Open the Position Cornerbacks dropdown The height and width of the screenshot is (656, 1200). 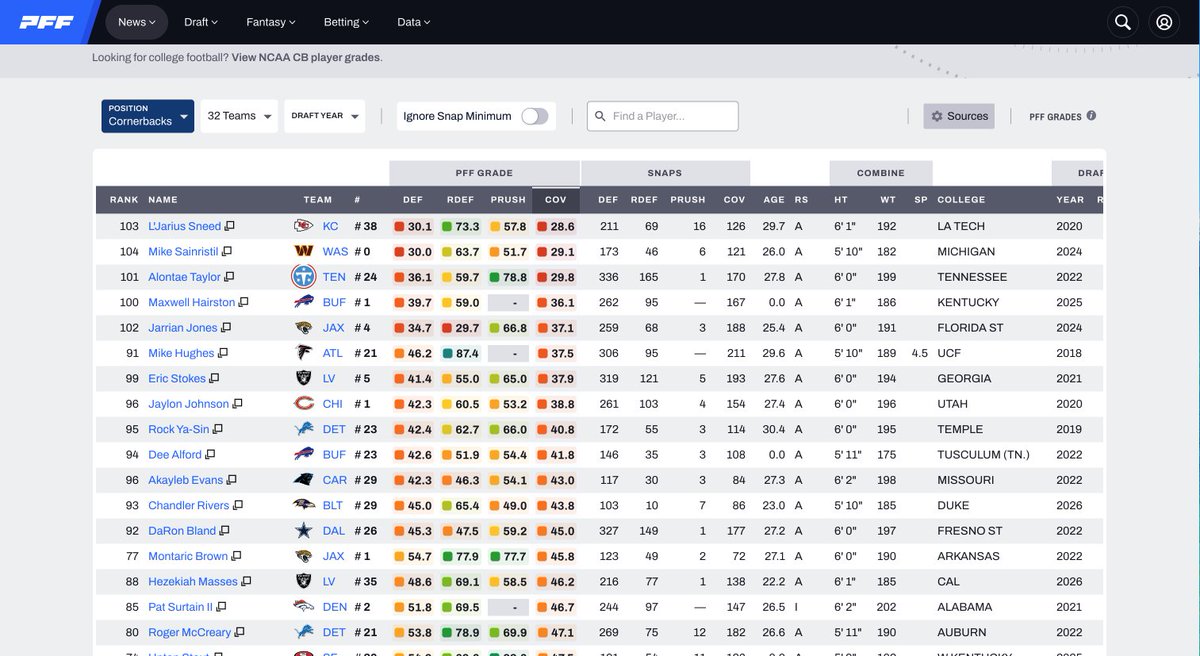click(147, 116)
